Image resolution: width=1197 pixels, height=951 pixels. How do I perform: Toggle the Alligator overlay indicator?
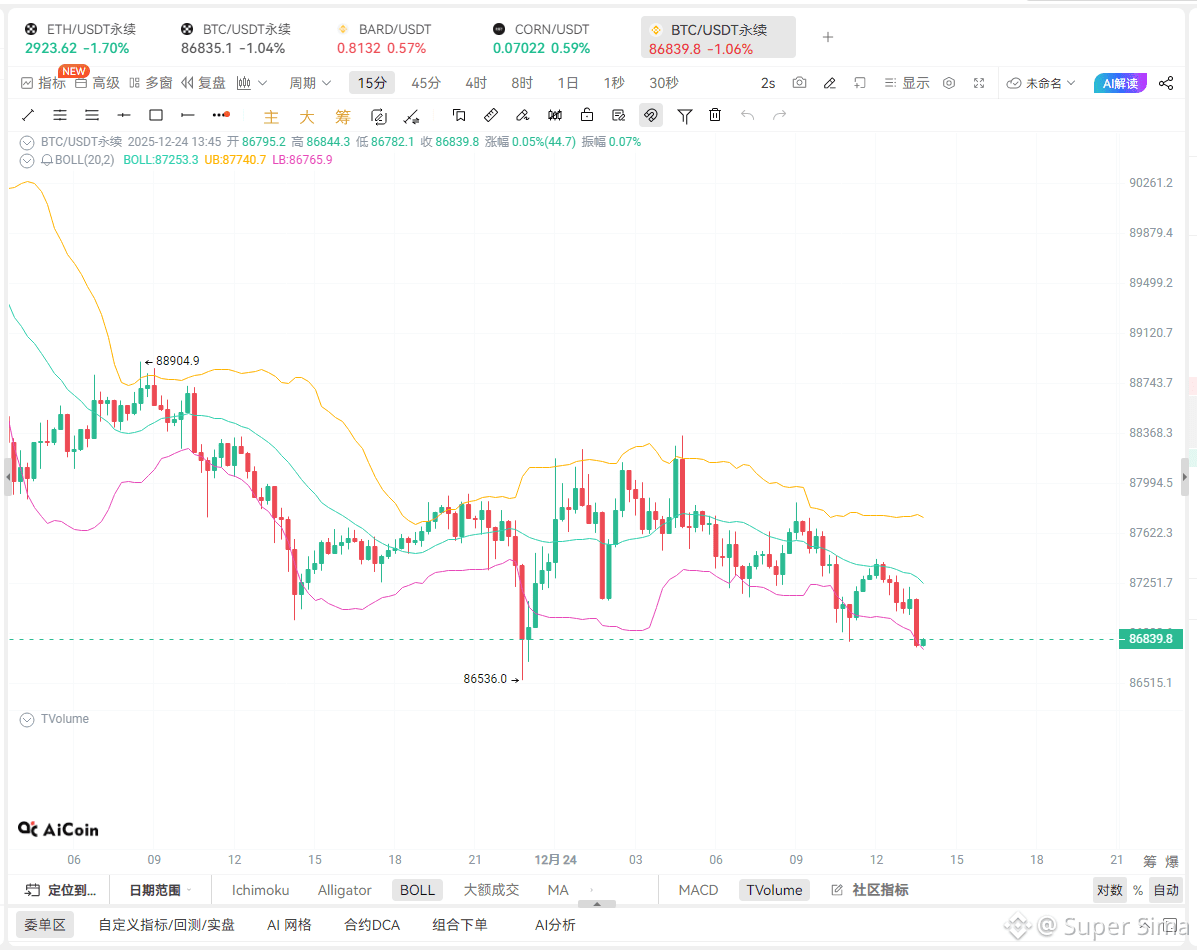pos(344,890)
